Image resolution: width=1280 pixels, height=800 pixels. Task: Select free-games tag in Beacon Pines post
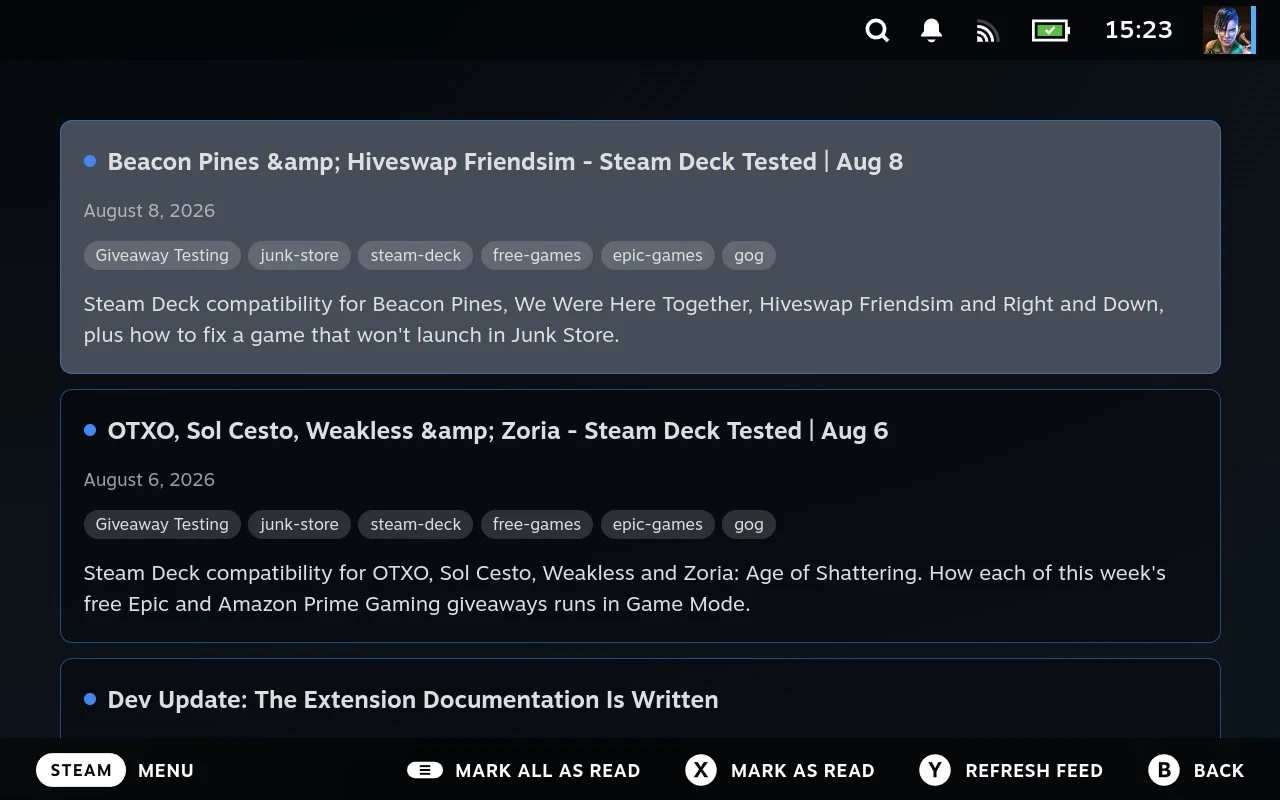(537, 255)
